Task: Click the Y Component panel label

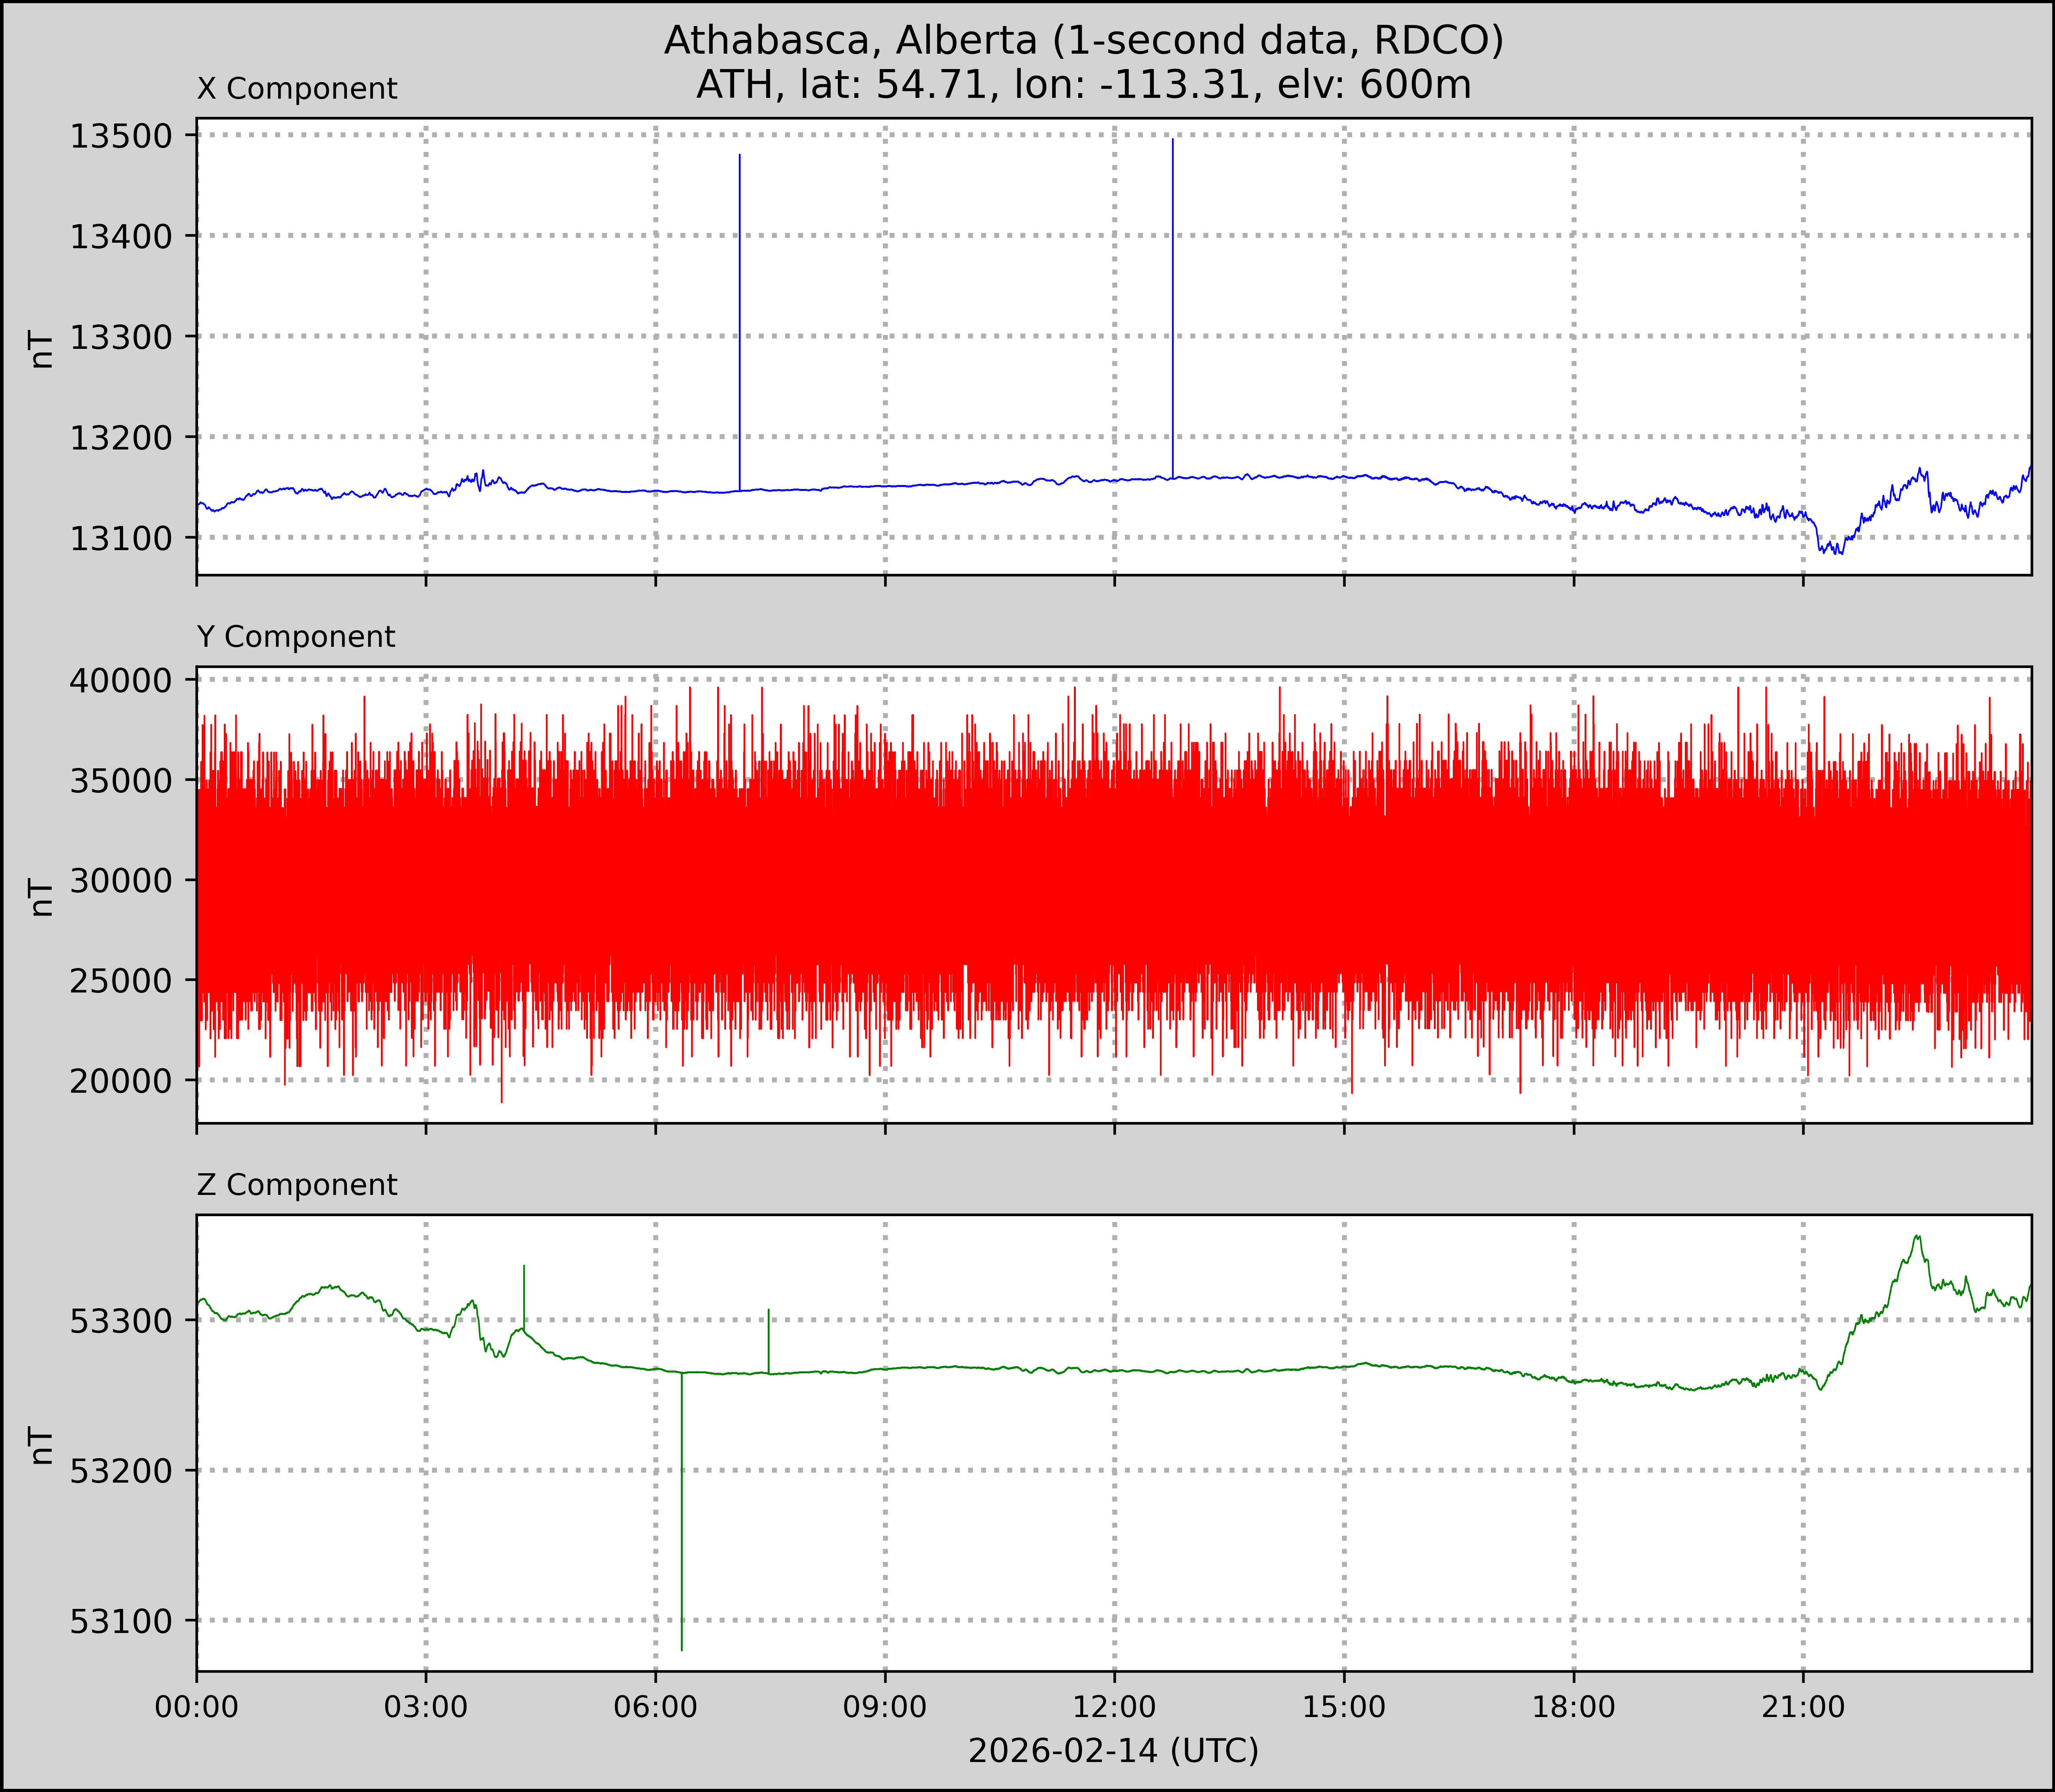Action: (x=296, y=637)
